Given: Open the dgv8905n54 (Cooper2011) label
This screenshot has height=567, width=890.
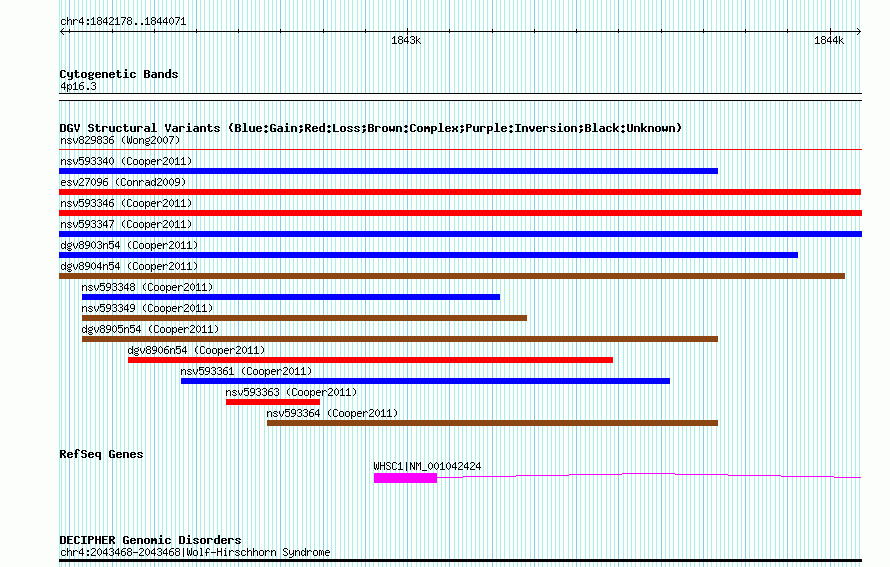Looking at the screenshot, I should pos(150,329).
